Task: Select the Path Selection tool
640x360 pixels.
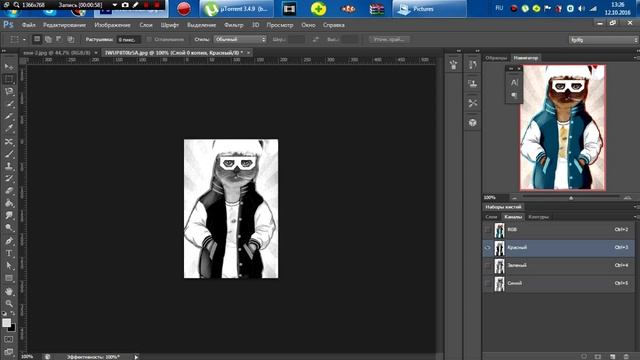Action: tap(9, 266)
